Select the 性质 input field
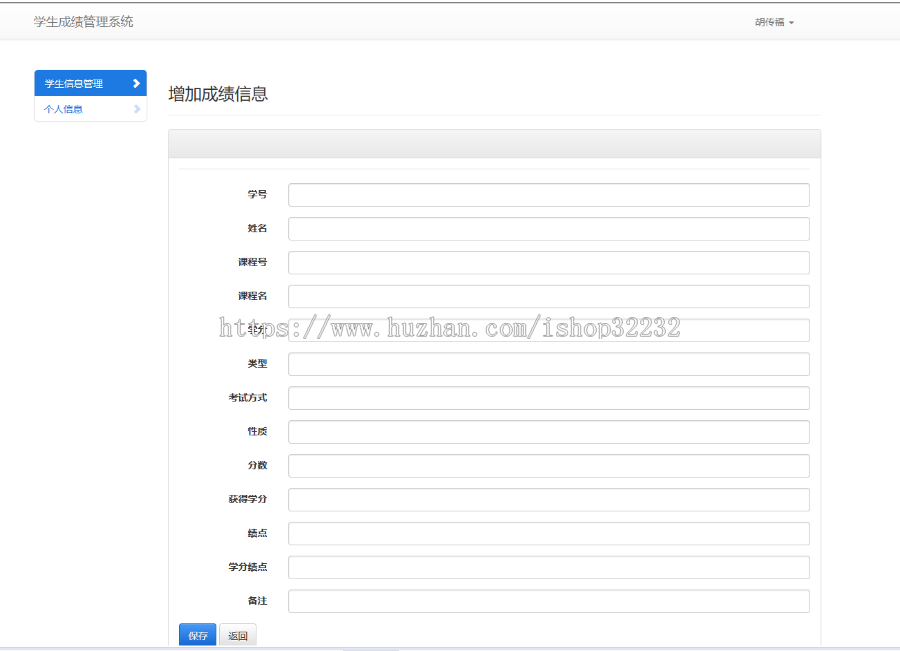The width and height of the screenshot is (900, 651). click(x=548, y=431)
